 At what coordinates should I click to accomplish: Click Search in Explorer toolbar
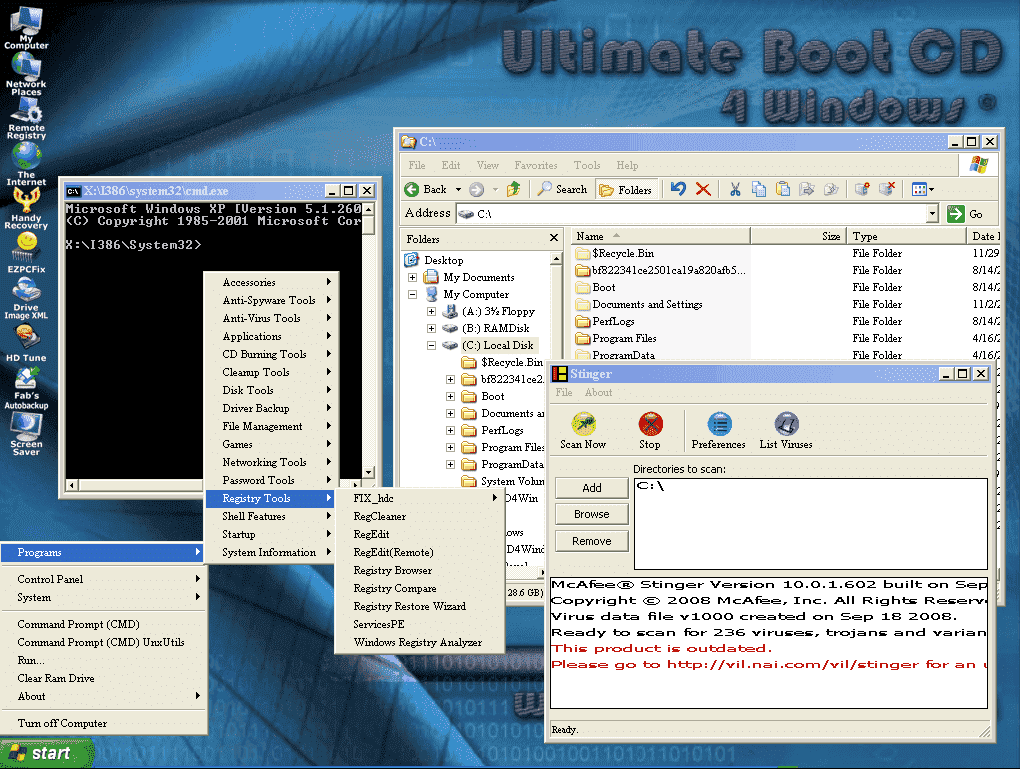pos(563,189)
